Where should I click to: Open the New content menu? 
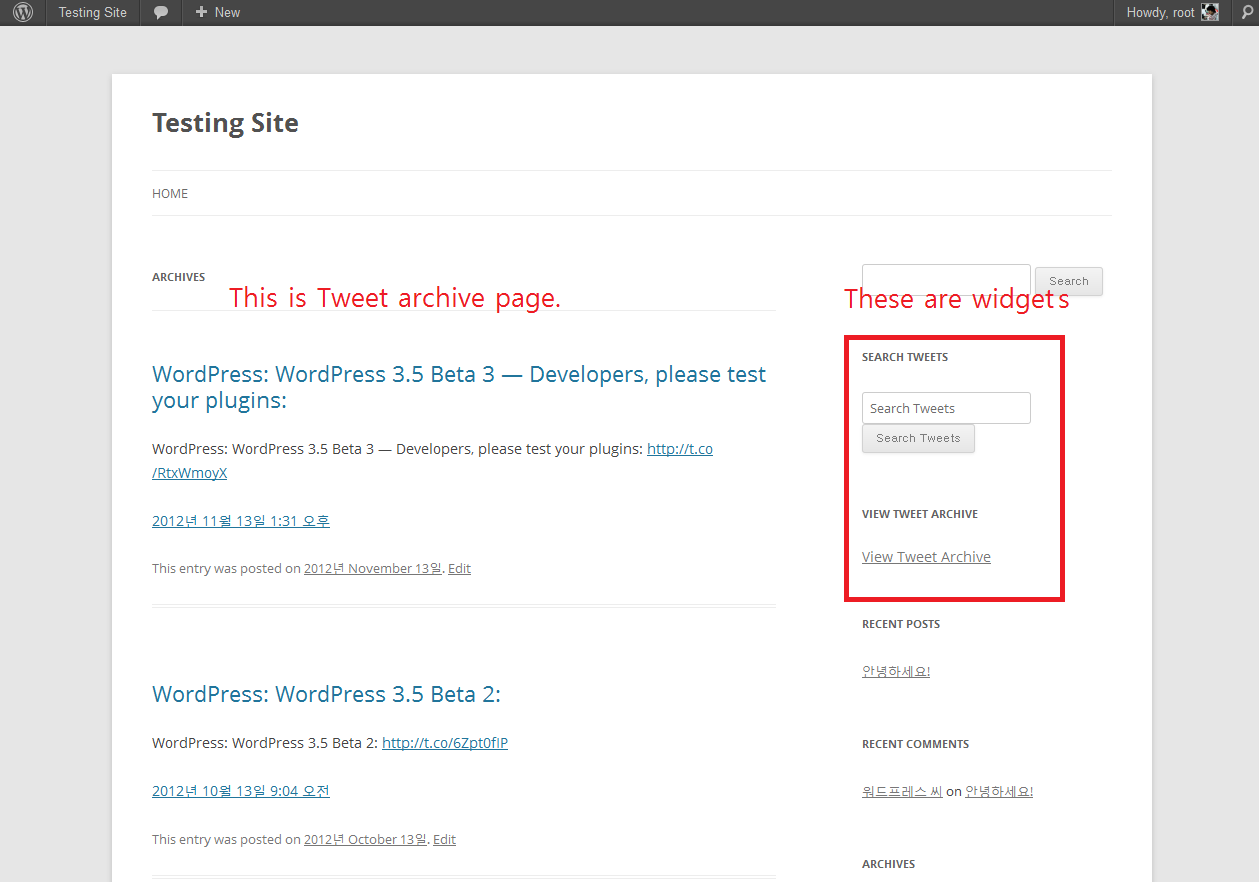coord(217,13)
